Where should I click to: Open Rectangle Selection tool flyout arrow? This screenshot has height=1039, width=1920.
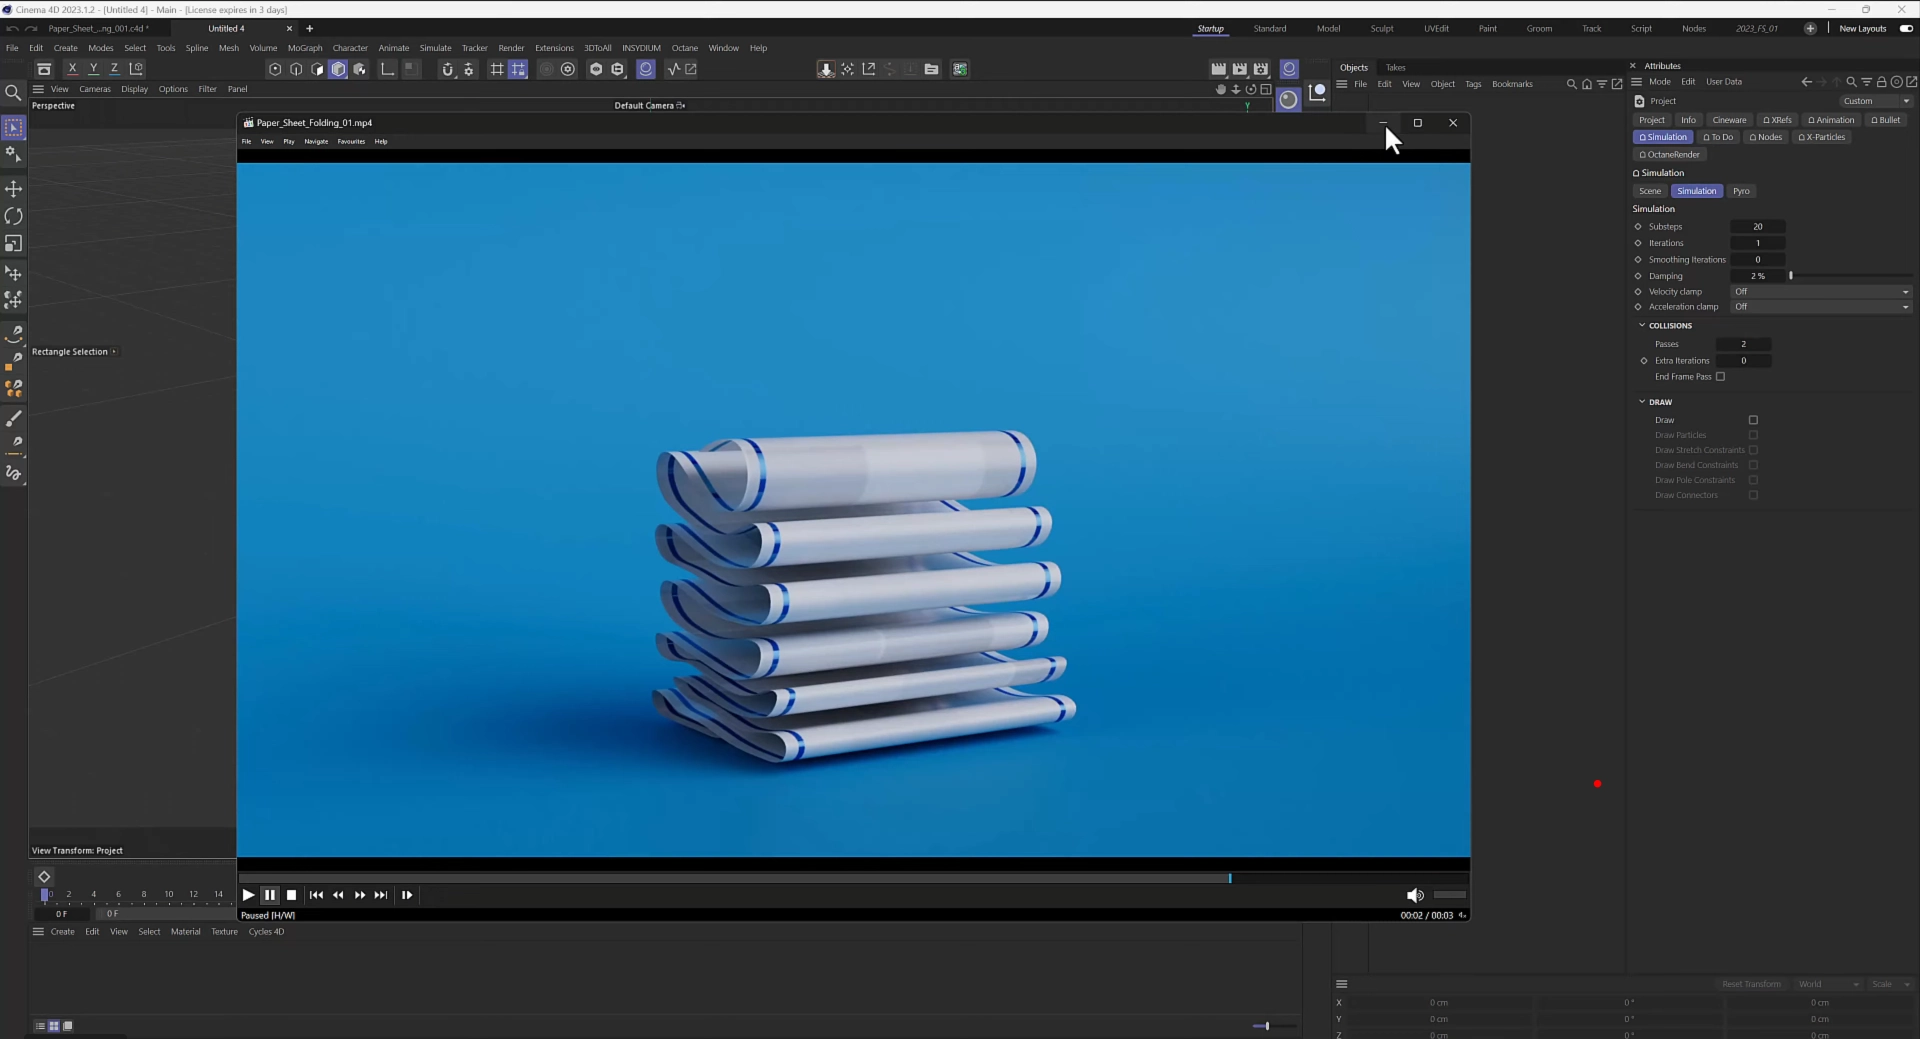tap(114, 352)
